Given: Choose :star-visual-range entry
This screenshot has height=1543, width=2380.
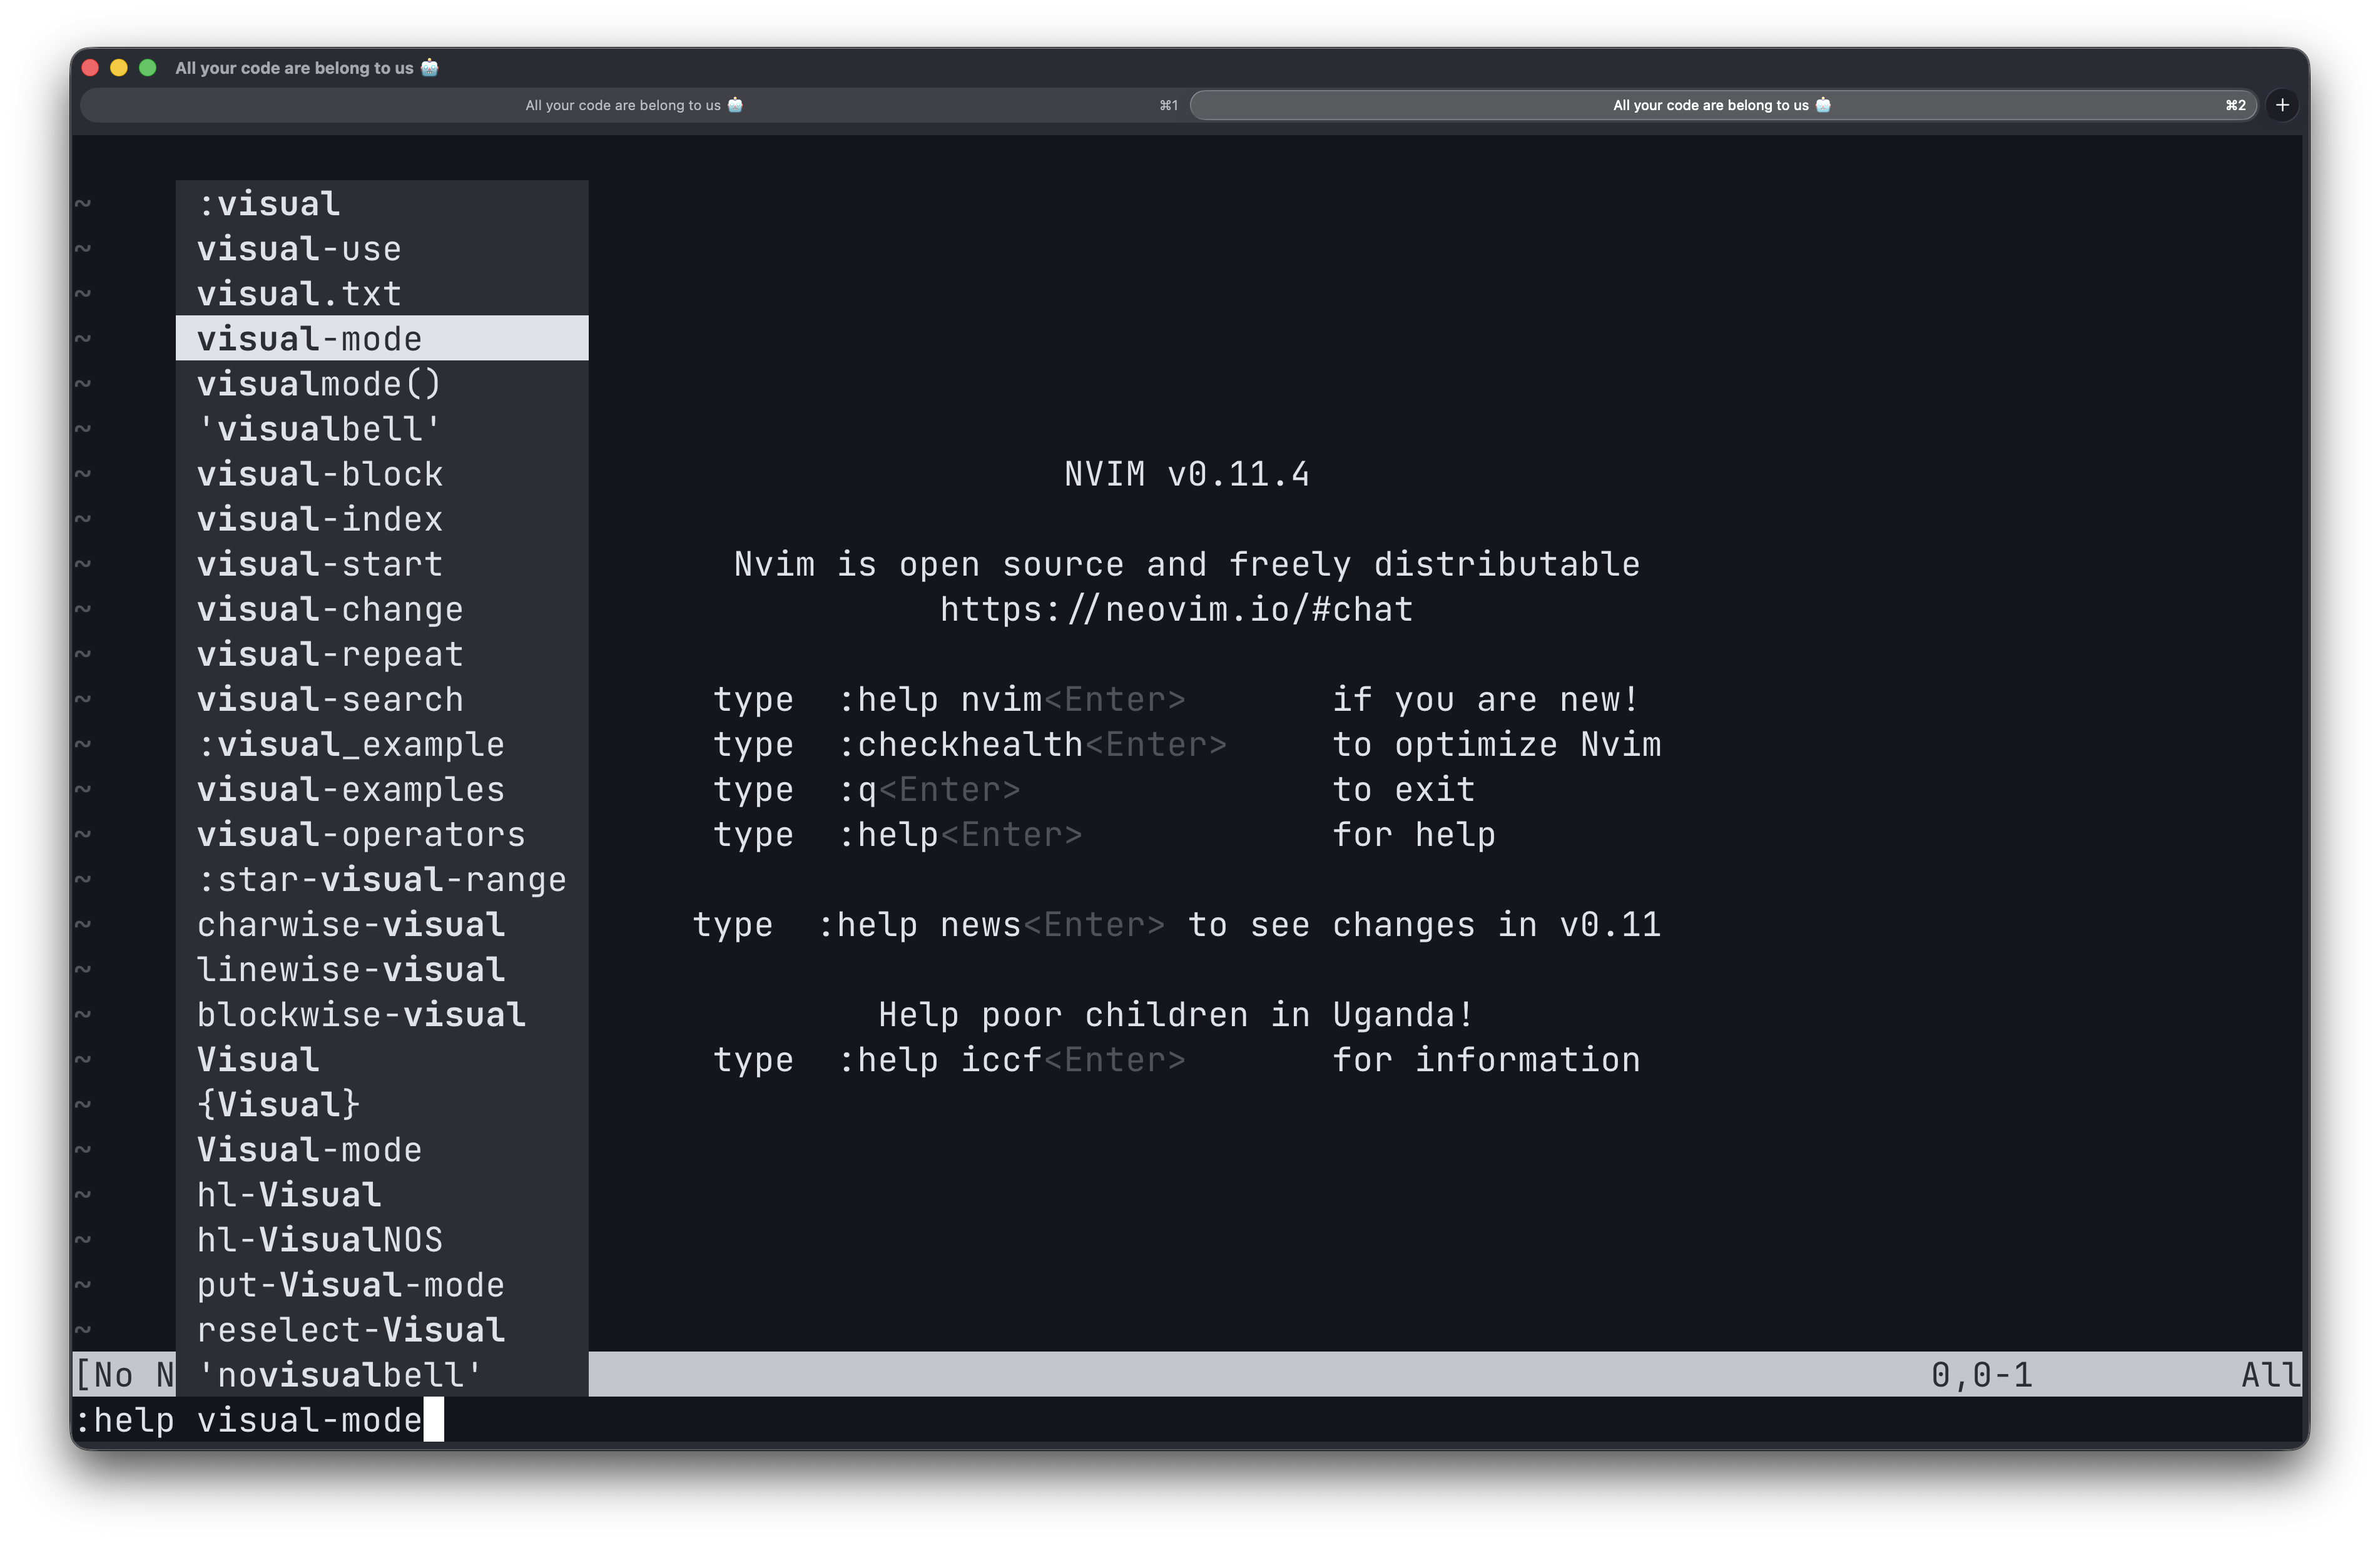Looking at the screenshot, I should [x=381, y=880].
